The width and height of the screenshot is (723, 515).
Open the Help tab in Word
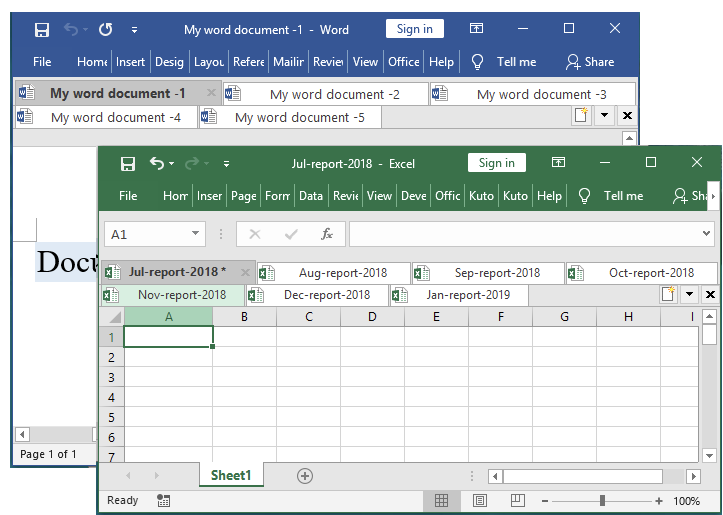(x=441, y=62)
